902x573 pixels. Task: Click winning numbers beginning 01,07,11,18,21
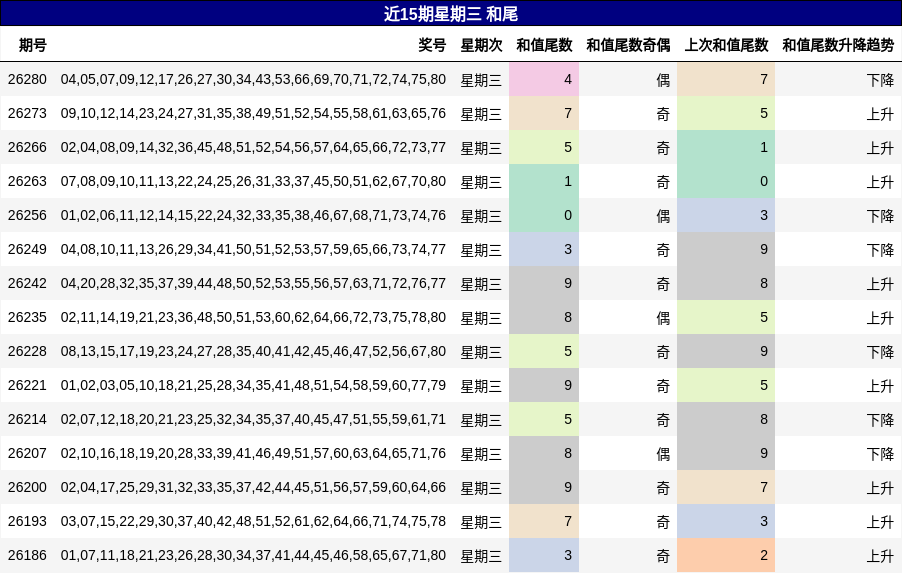(253, 555)
